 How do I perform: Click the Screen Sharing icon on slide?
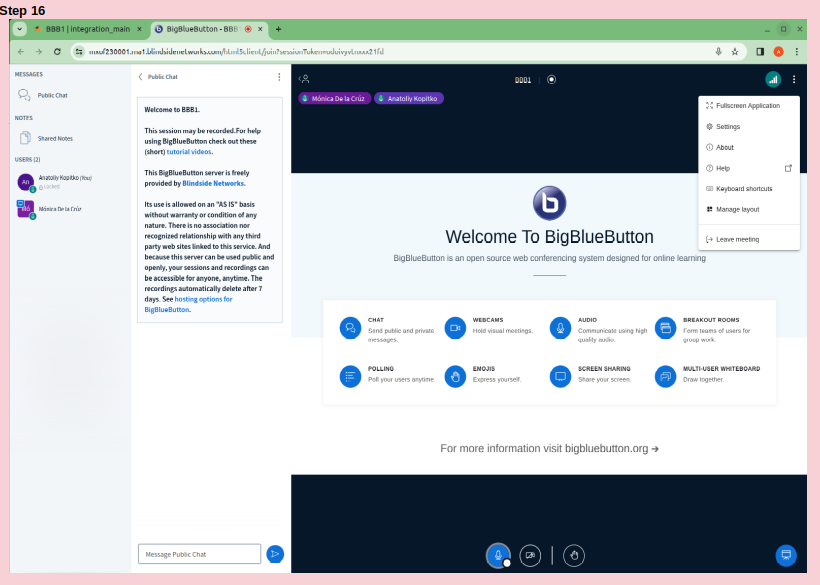pyautogui.click(x=560, y=376)
